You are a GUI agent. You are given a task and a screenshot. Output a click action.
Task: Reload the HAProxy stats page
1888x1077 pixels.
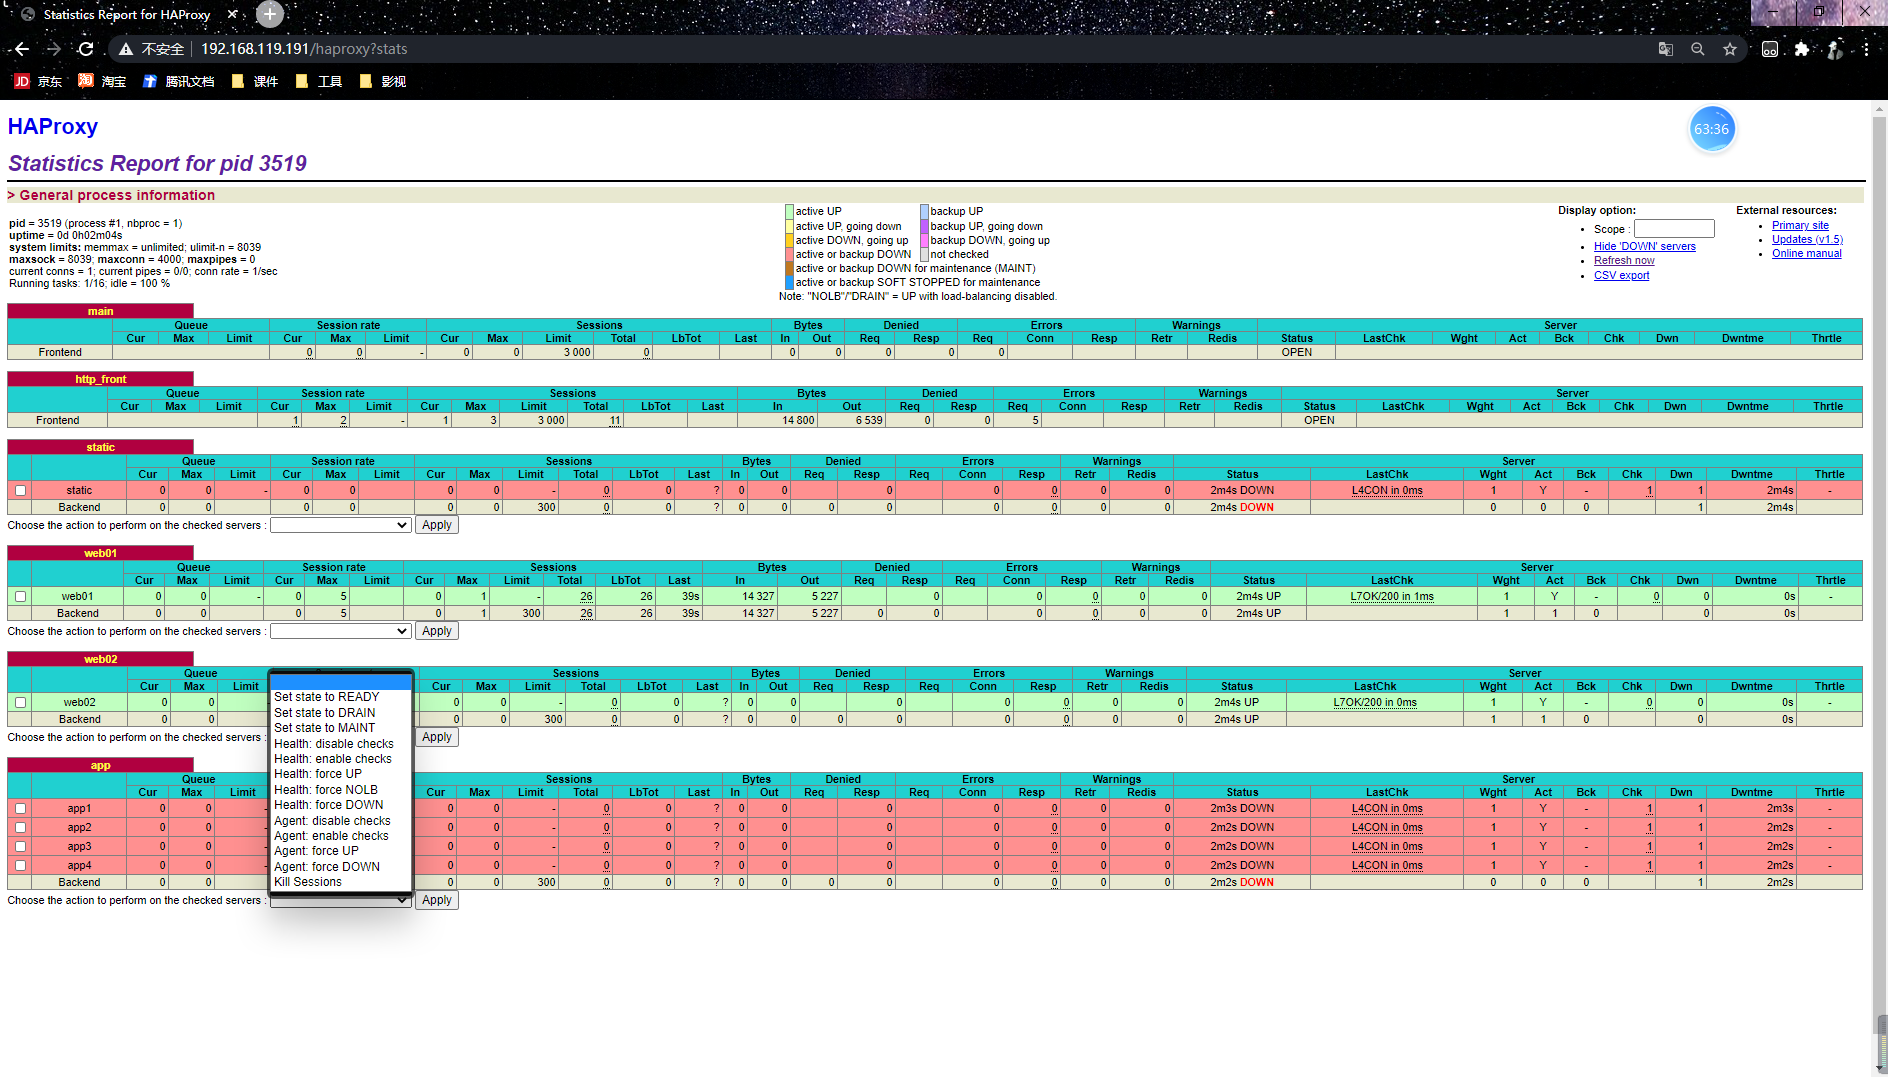pyautogui.click(x=86, y=49)
